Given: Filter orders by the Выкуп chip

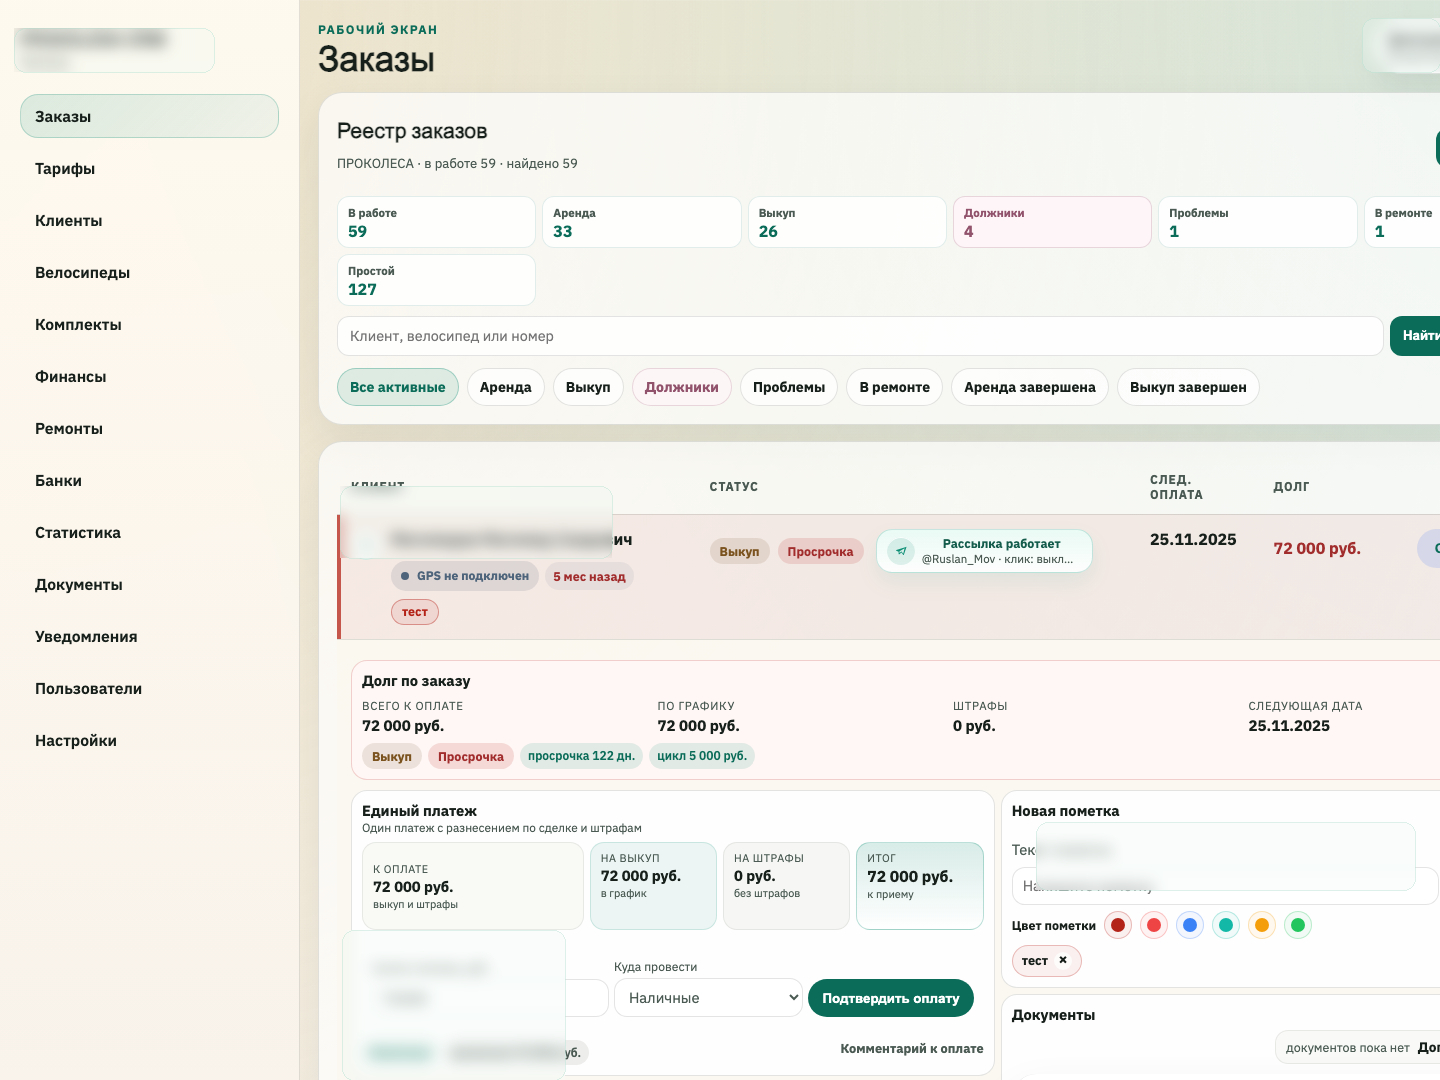Looking at the screenshot, I should click(588, 387).
